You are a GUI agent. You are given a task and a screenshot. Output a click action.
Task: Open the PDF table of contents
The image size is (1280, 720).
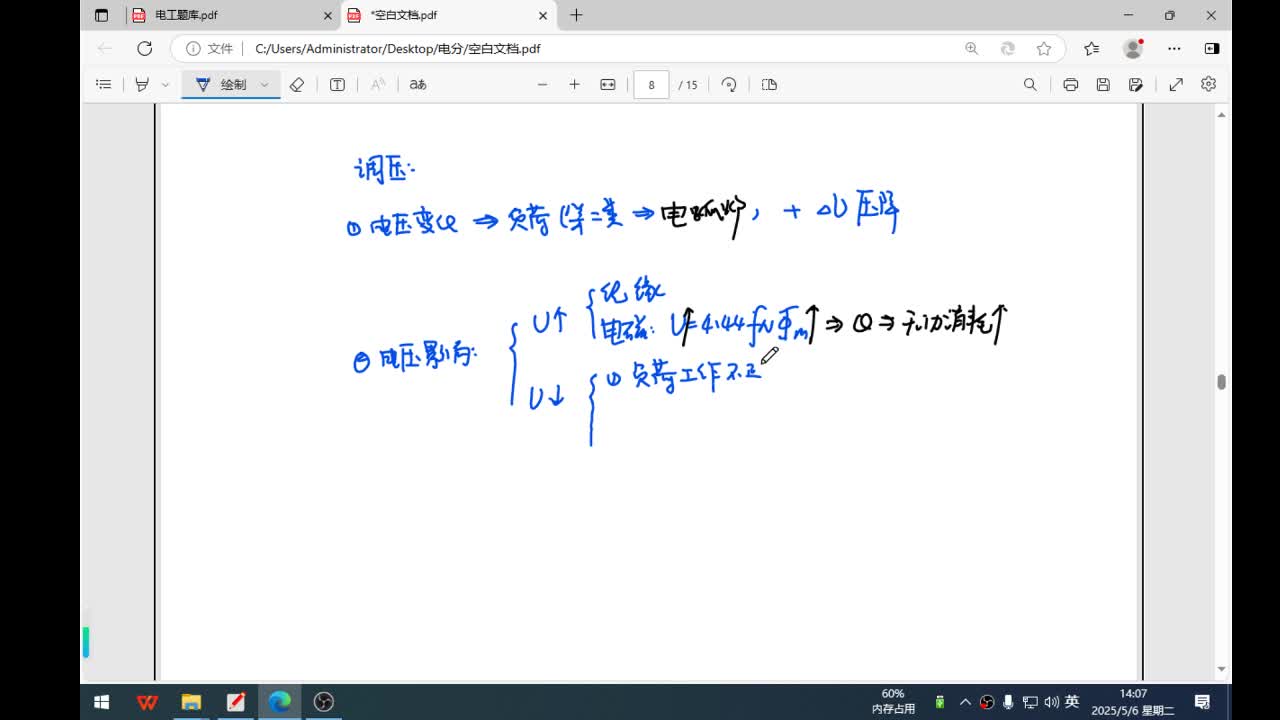coord(103,84)
